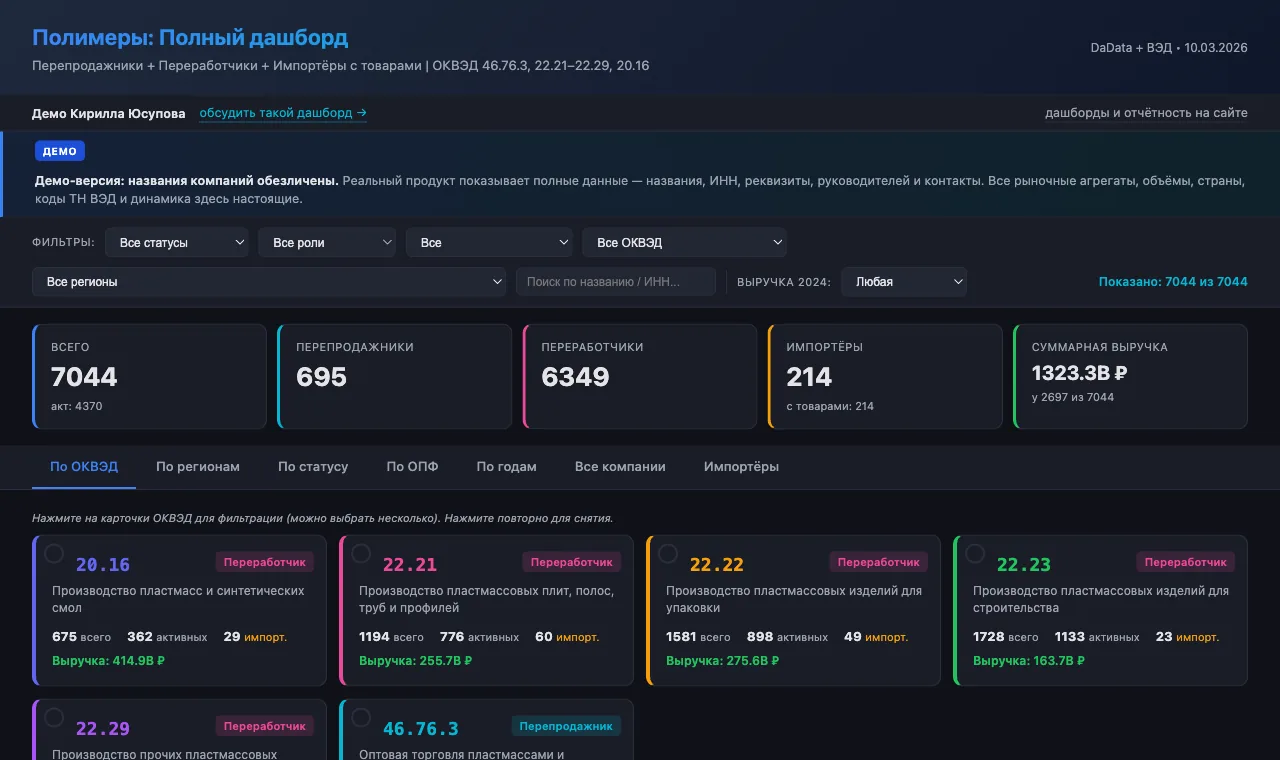
Task: Click the 'Демо Кирилла Юсупова' label
Action: pos(109,114)
